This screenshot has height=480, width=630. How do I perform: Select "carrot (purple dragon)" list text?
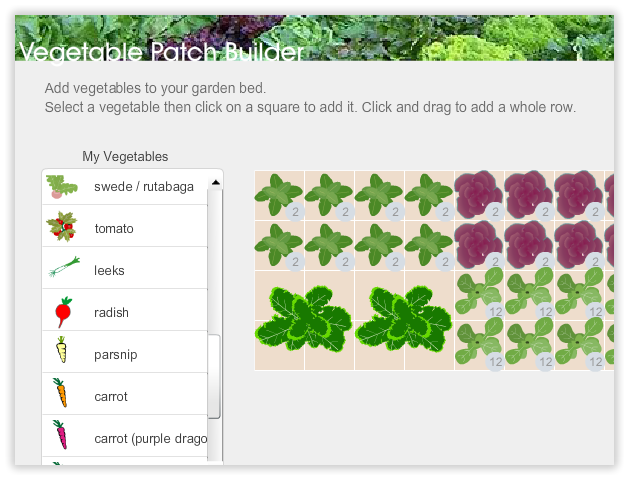(150, 439)
